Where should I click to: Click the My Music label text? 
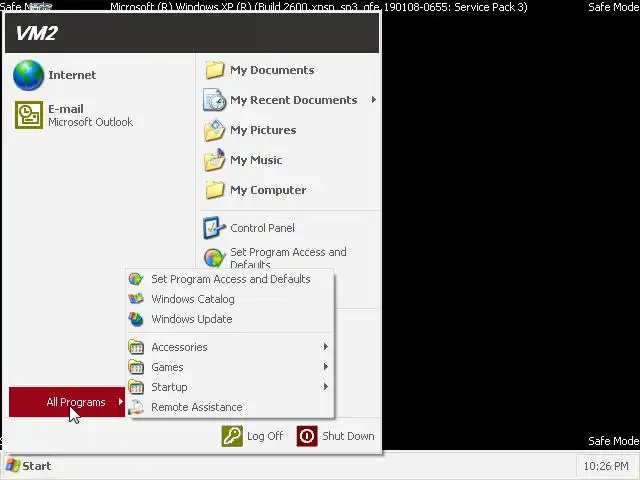pos(256,160)
